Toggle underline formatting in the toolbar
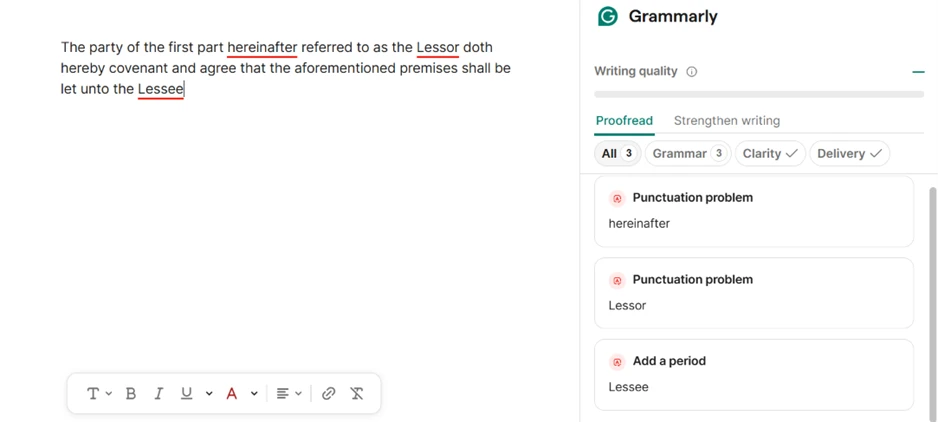 (187, 393)
